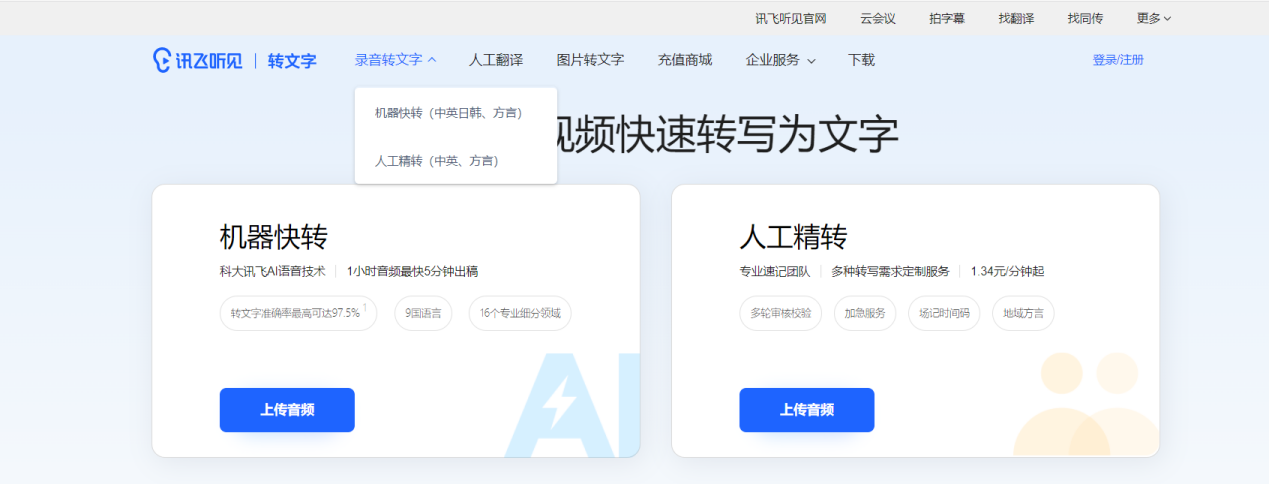Click the 16个专业细分领域 tag
This screenshot has height=484, width=1269.
click(520, 313)
